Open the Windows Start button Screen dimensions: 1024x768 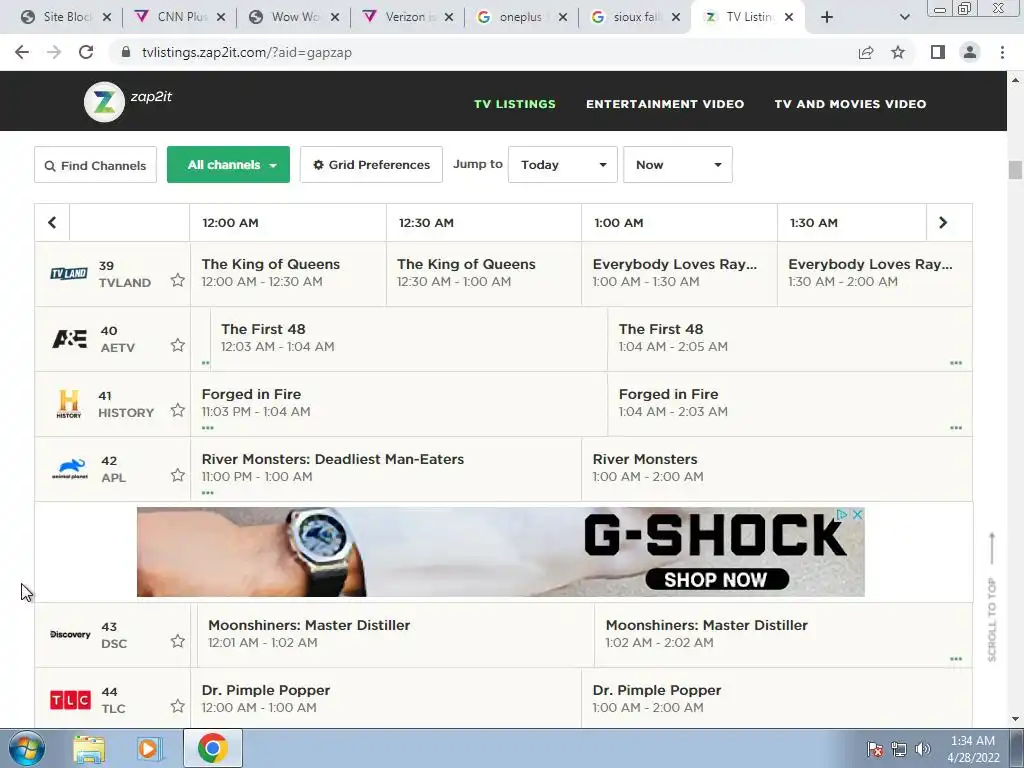point(27,748)
